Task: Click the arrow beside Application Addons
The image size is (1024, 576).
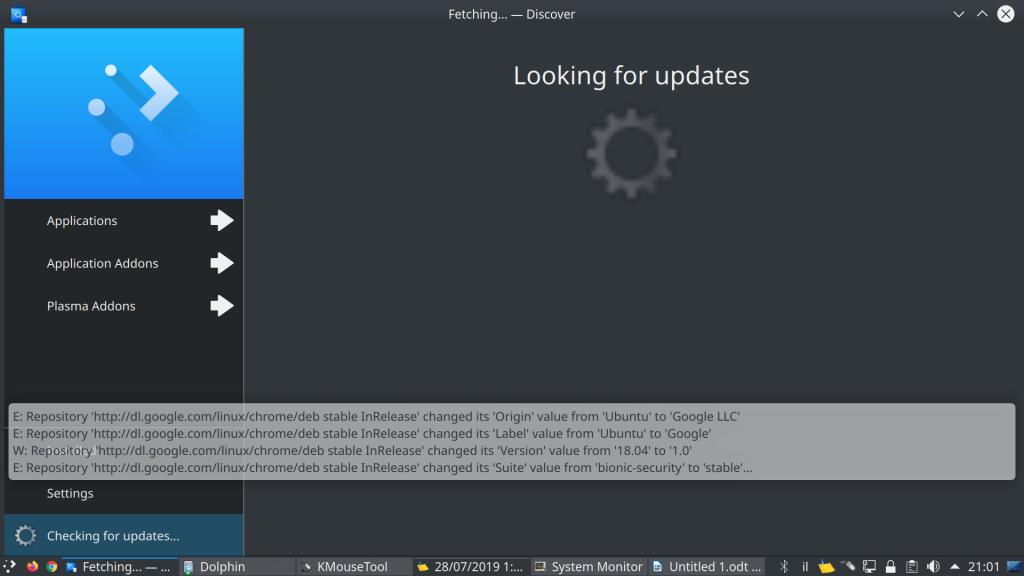Action: tap(221, 264)
